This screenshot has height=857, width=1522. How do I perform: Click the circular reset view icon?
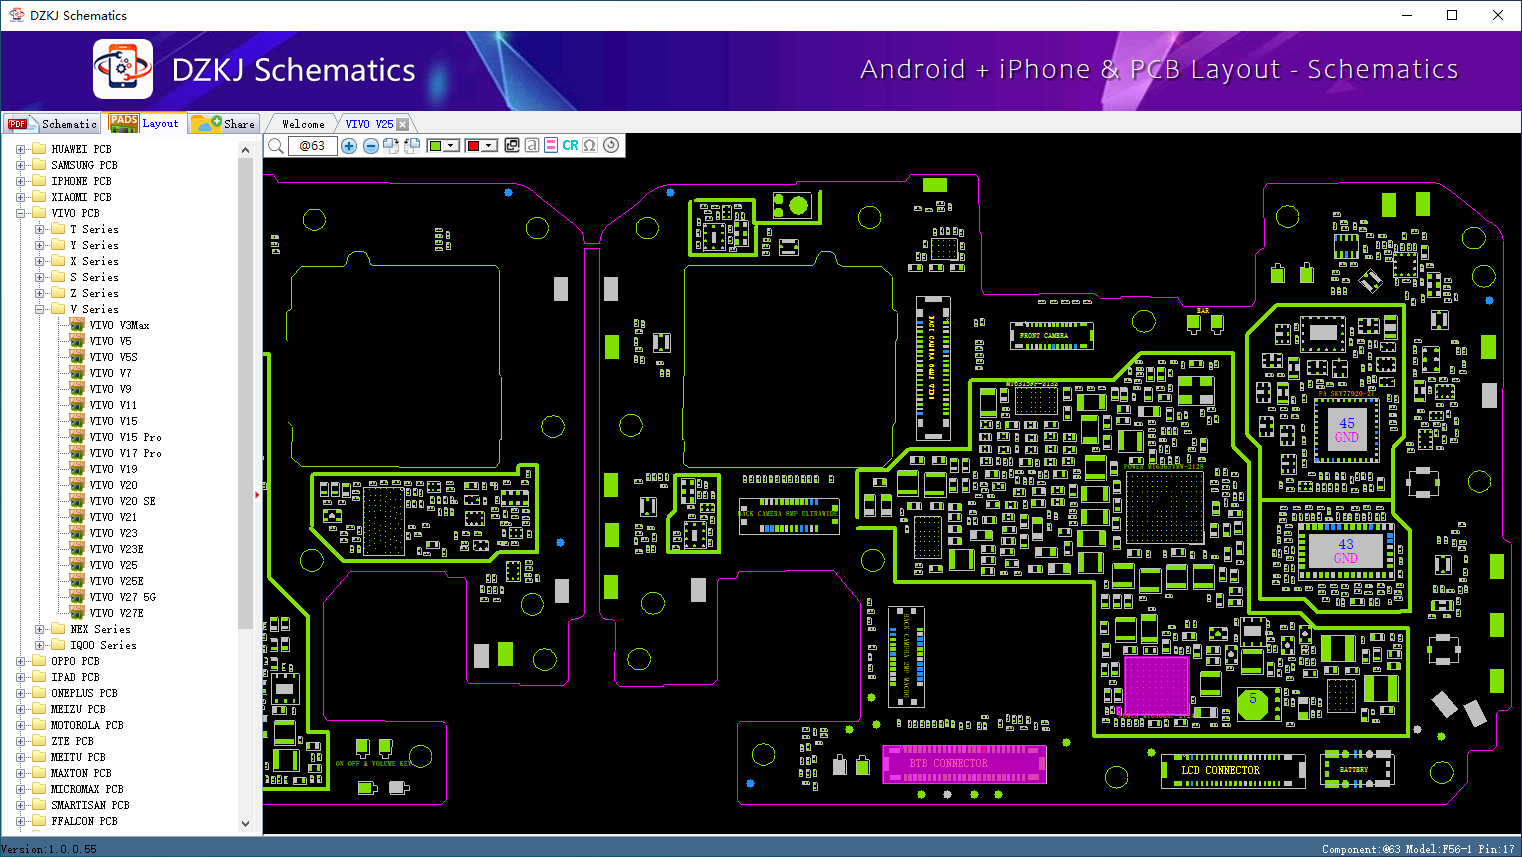[611, 145]
